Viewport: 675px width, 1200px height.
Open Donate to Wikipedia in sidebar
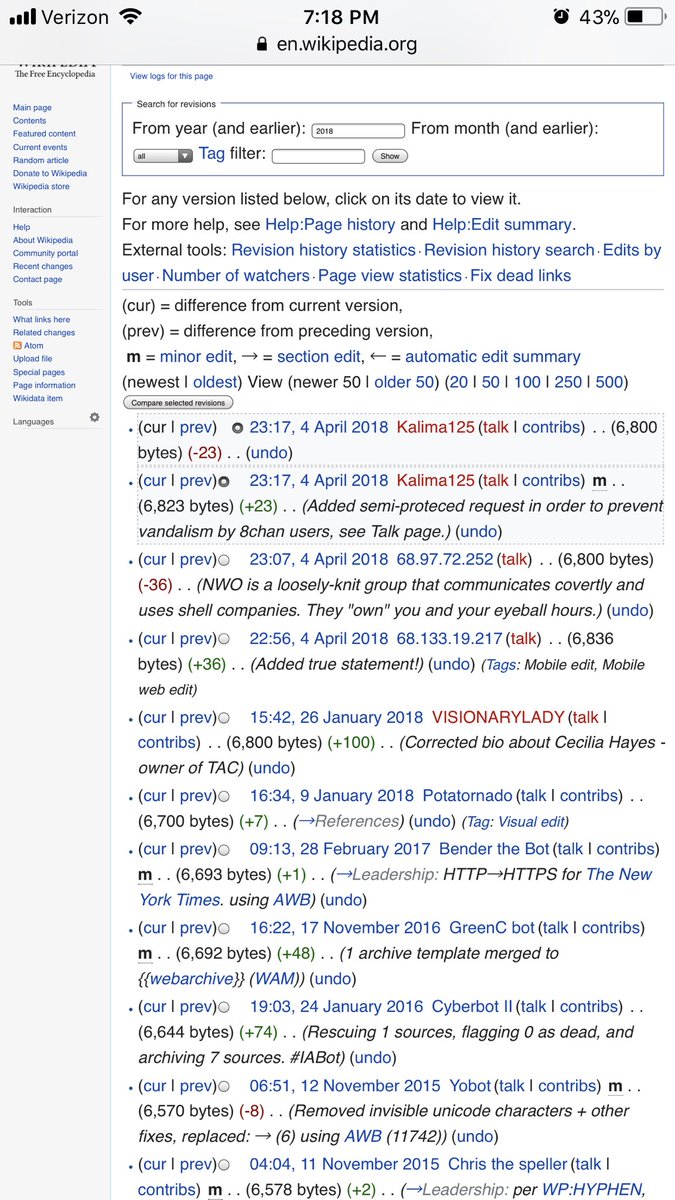(x=50, y=173)
